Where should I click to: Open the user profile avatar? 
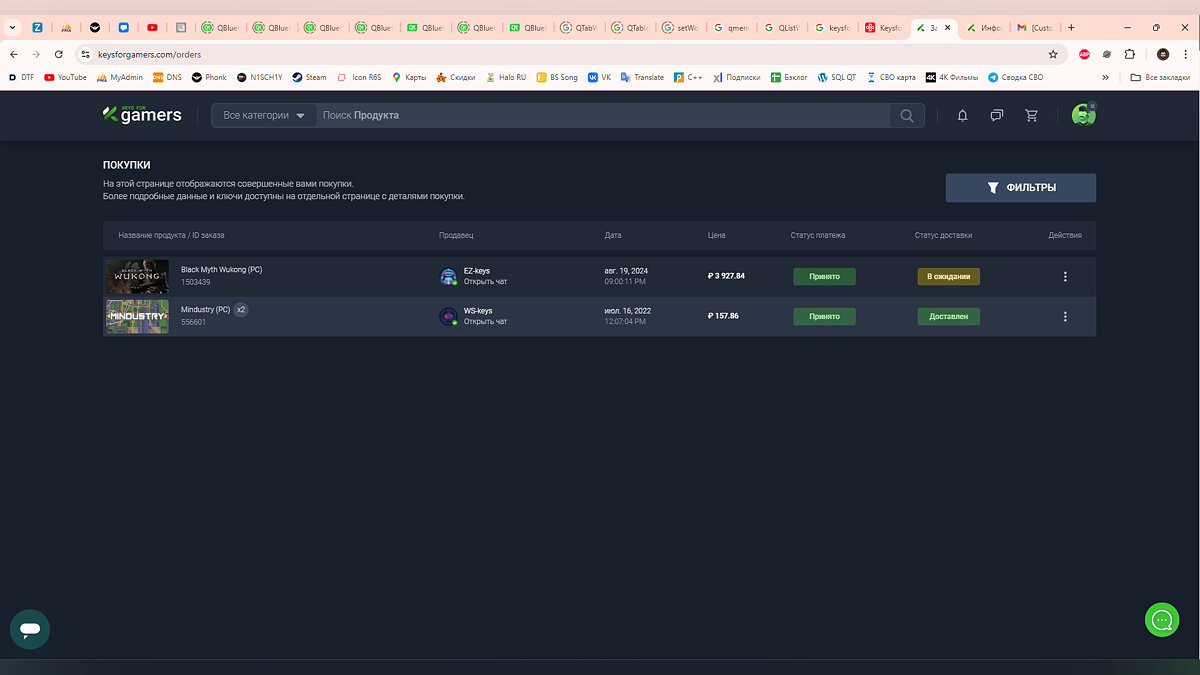click(1083, 115)
